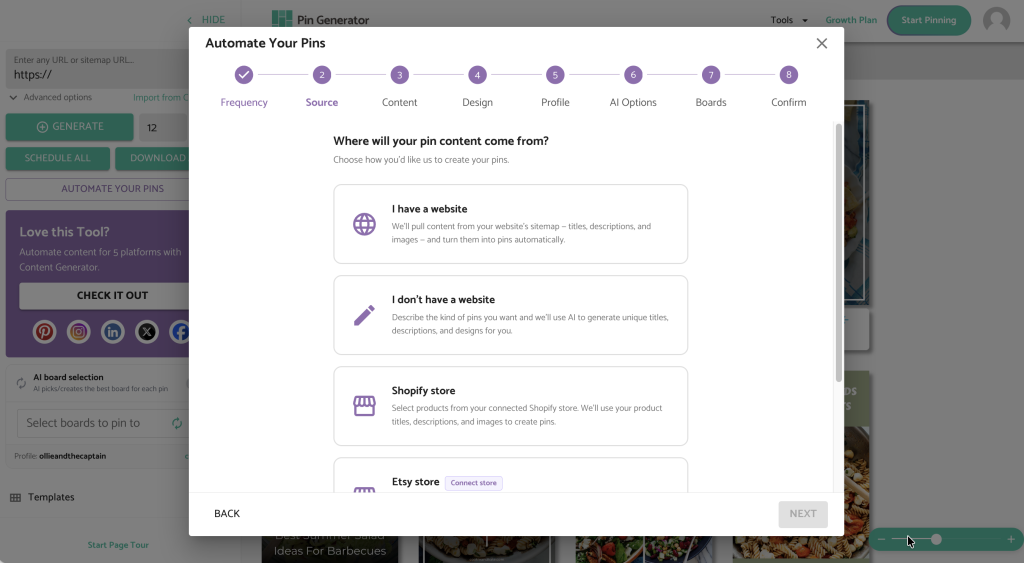Expand Advanced options

point(51,97)
